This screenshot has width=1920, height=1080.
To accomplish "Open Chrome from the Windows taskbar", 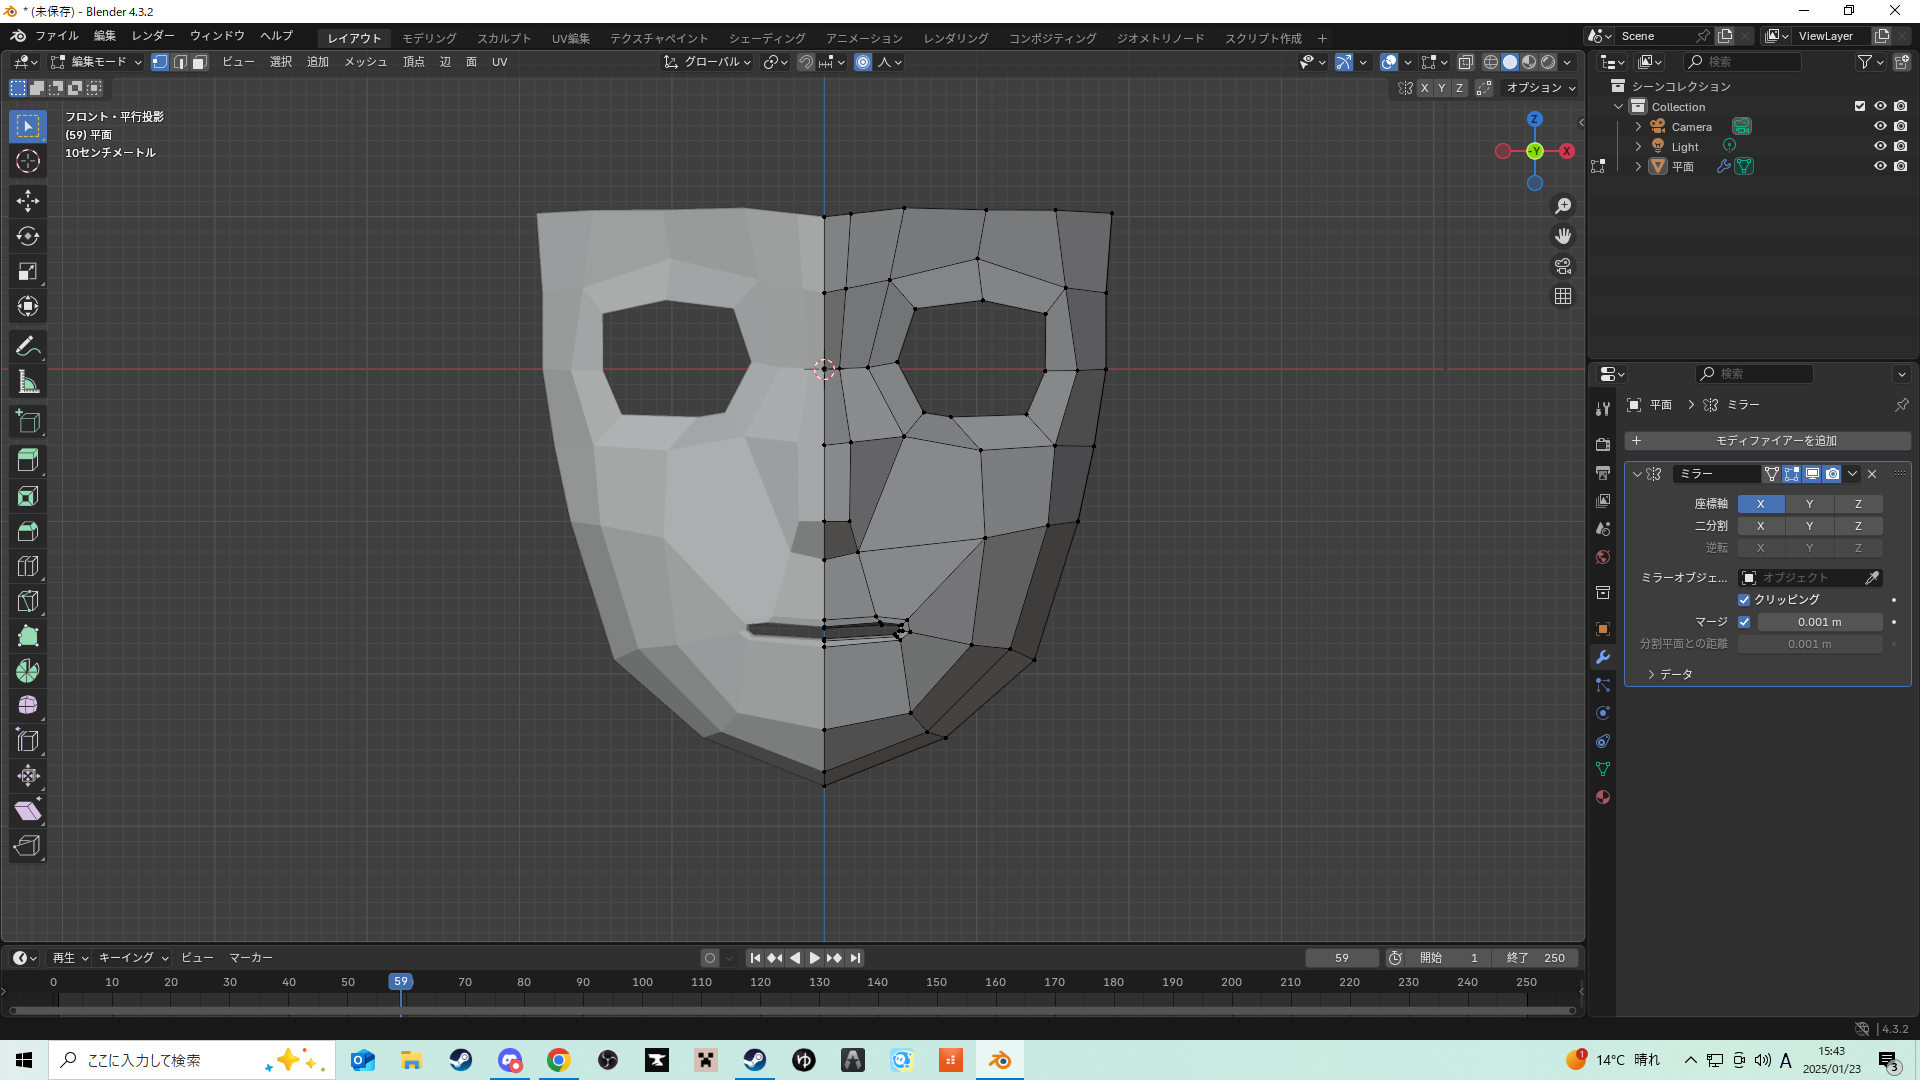I will tap(559, 1060).
